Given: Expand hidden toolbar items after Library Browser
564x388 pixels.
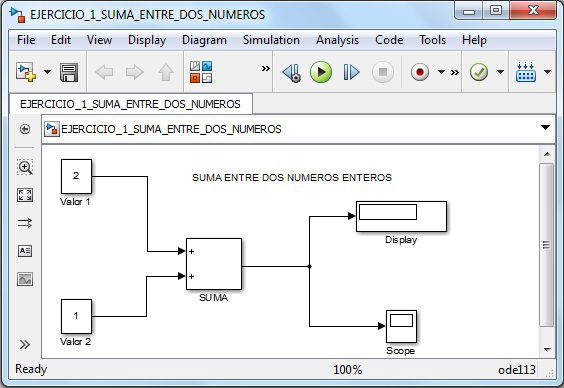Looking at the screenshot, I should pyautogui.click(x=265, y=68).
